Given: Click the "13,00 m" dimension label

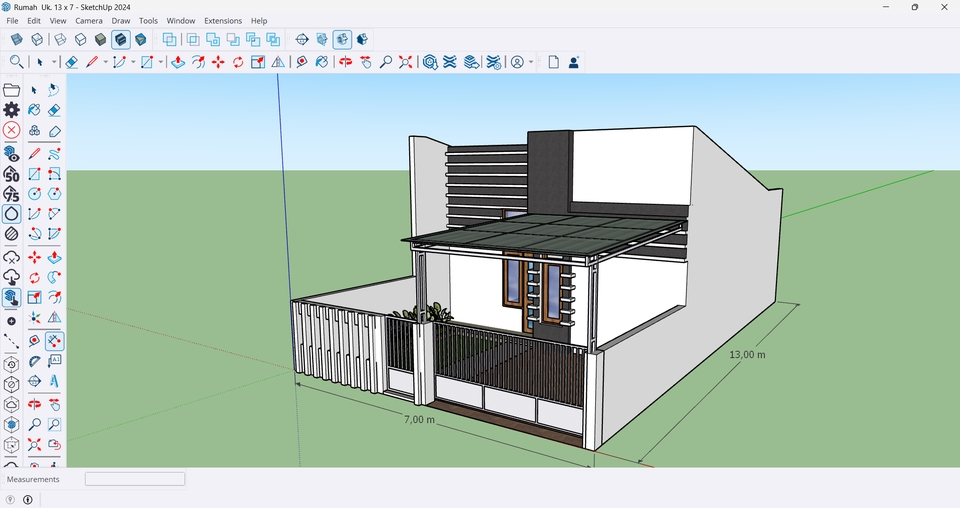Looking at the screenshot, I should click(x=747, y=354).
